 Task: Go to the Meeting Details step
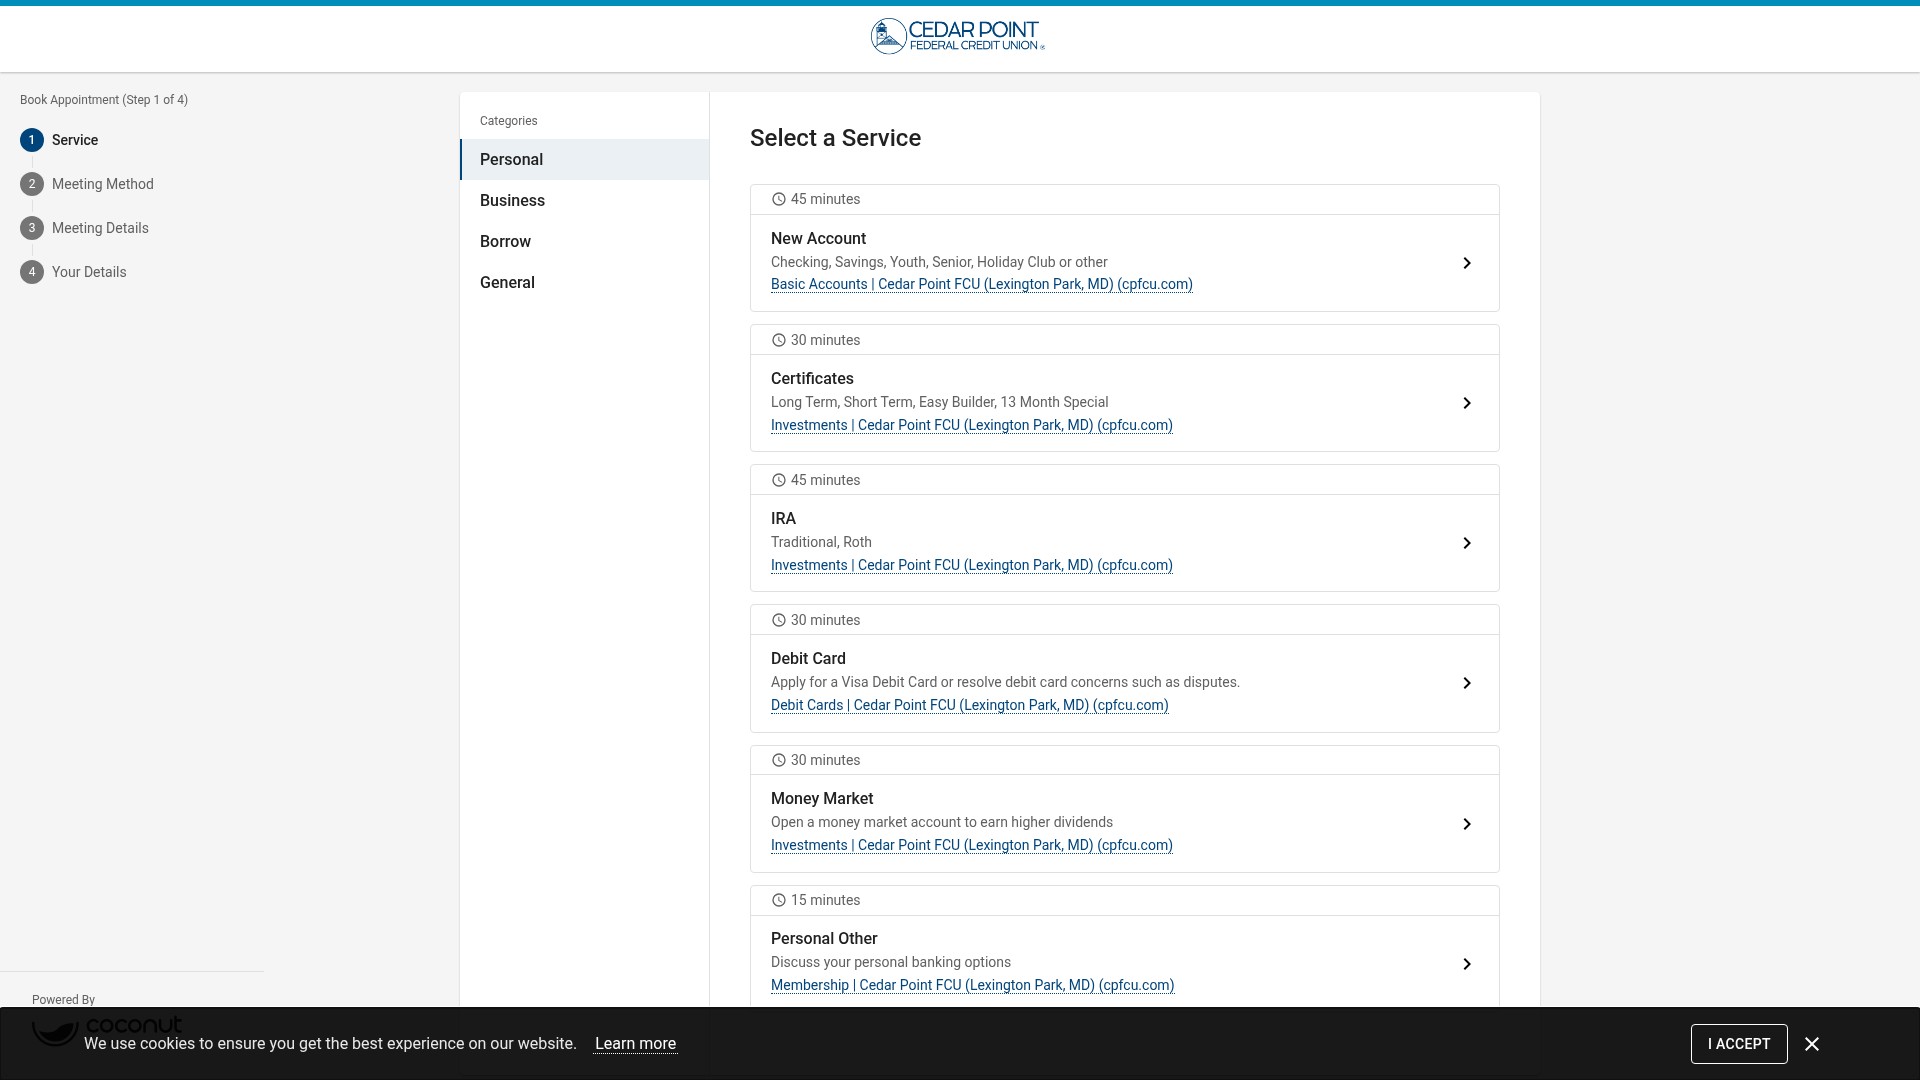(x=100, y=228)
